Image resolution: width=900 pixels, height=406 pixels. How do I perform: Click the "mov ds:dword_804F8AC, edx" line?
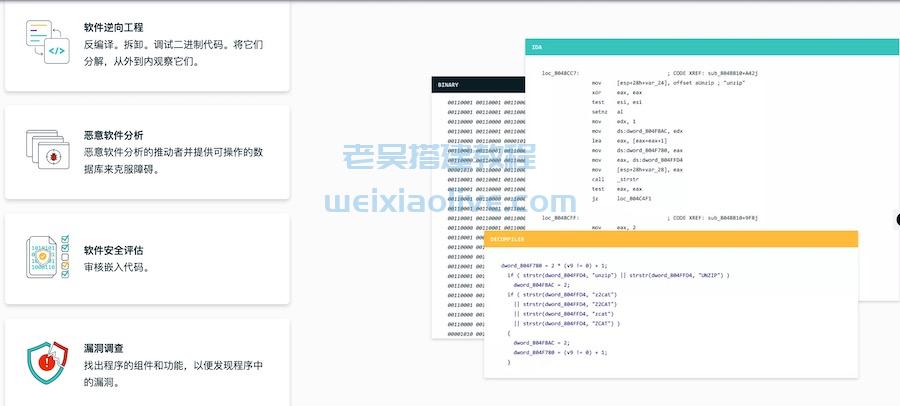coord(637,132)
